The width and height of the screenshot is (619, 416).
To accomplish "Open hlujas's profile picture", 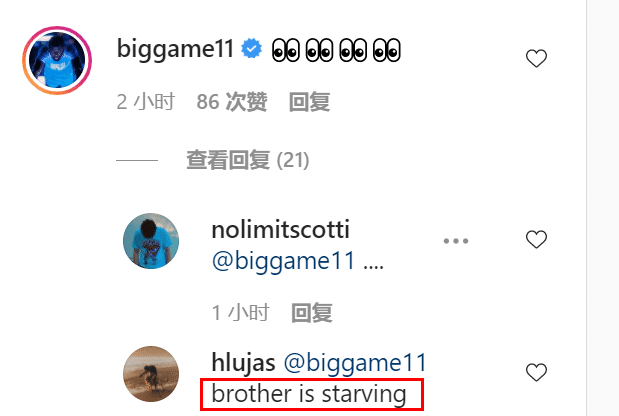I will pyautogui.click(x=151, y=374).
